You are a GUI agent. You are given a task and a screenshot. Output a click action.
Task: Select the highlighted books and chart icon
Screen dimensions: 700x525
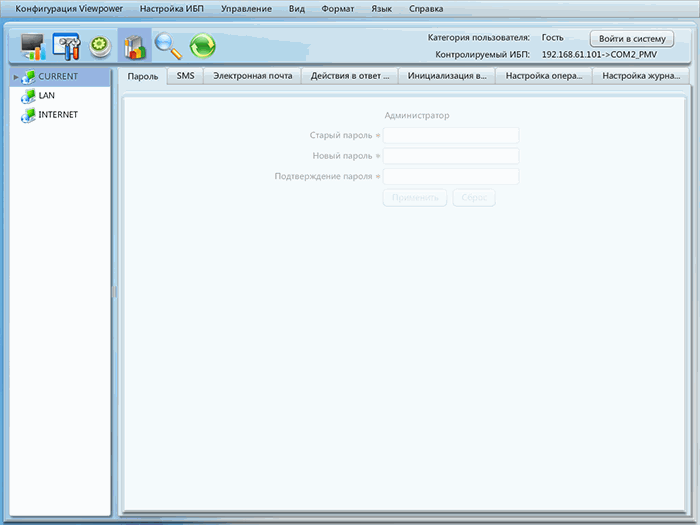[134, 46]
